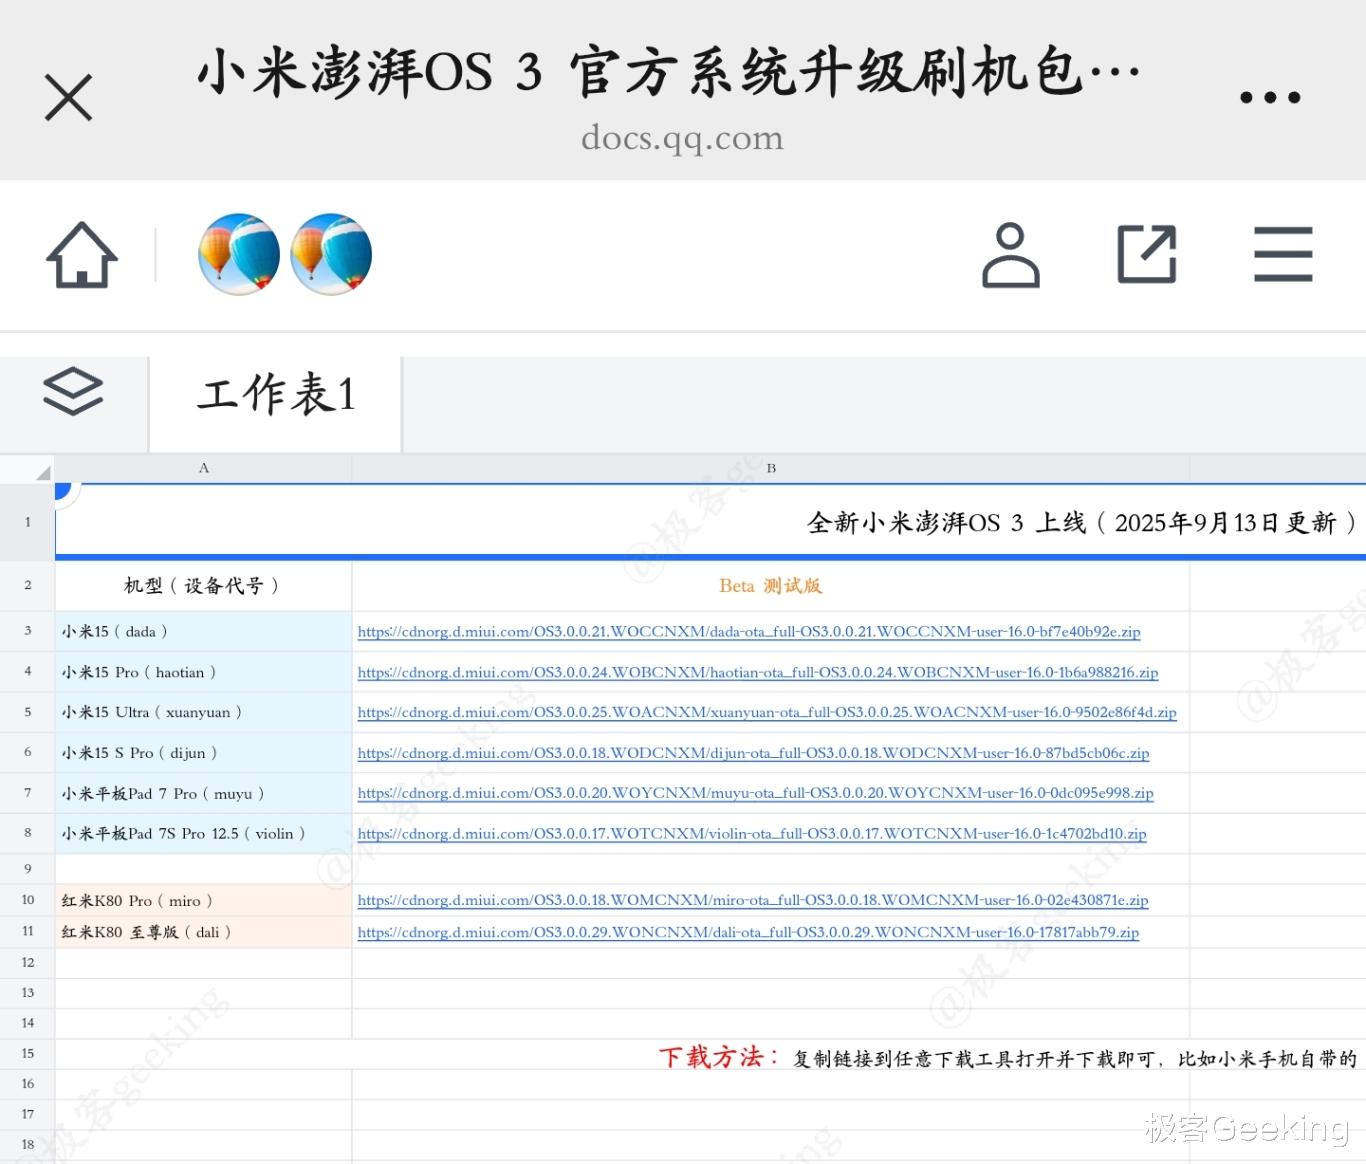Click the Beta 测试版 header cell

click(770, 586)
